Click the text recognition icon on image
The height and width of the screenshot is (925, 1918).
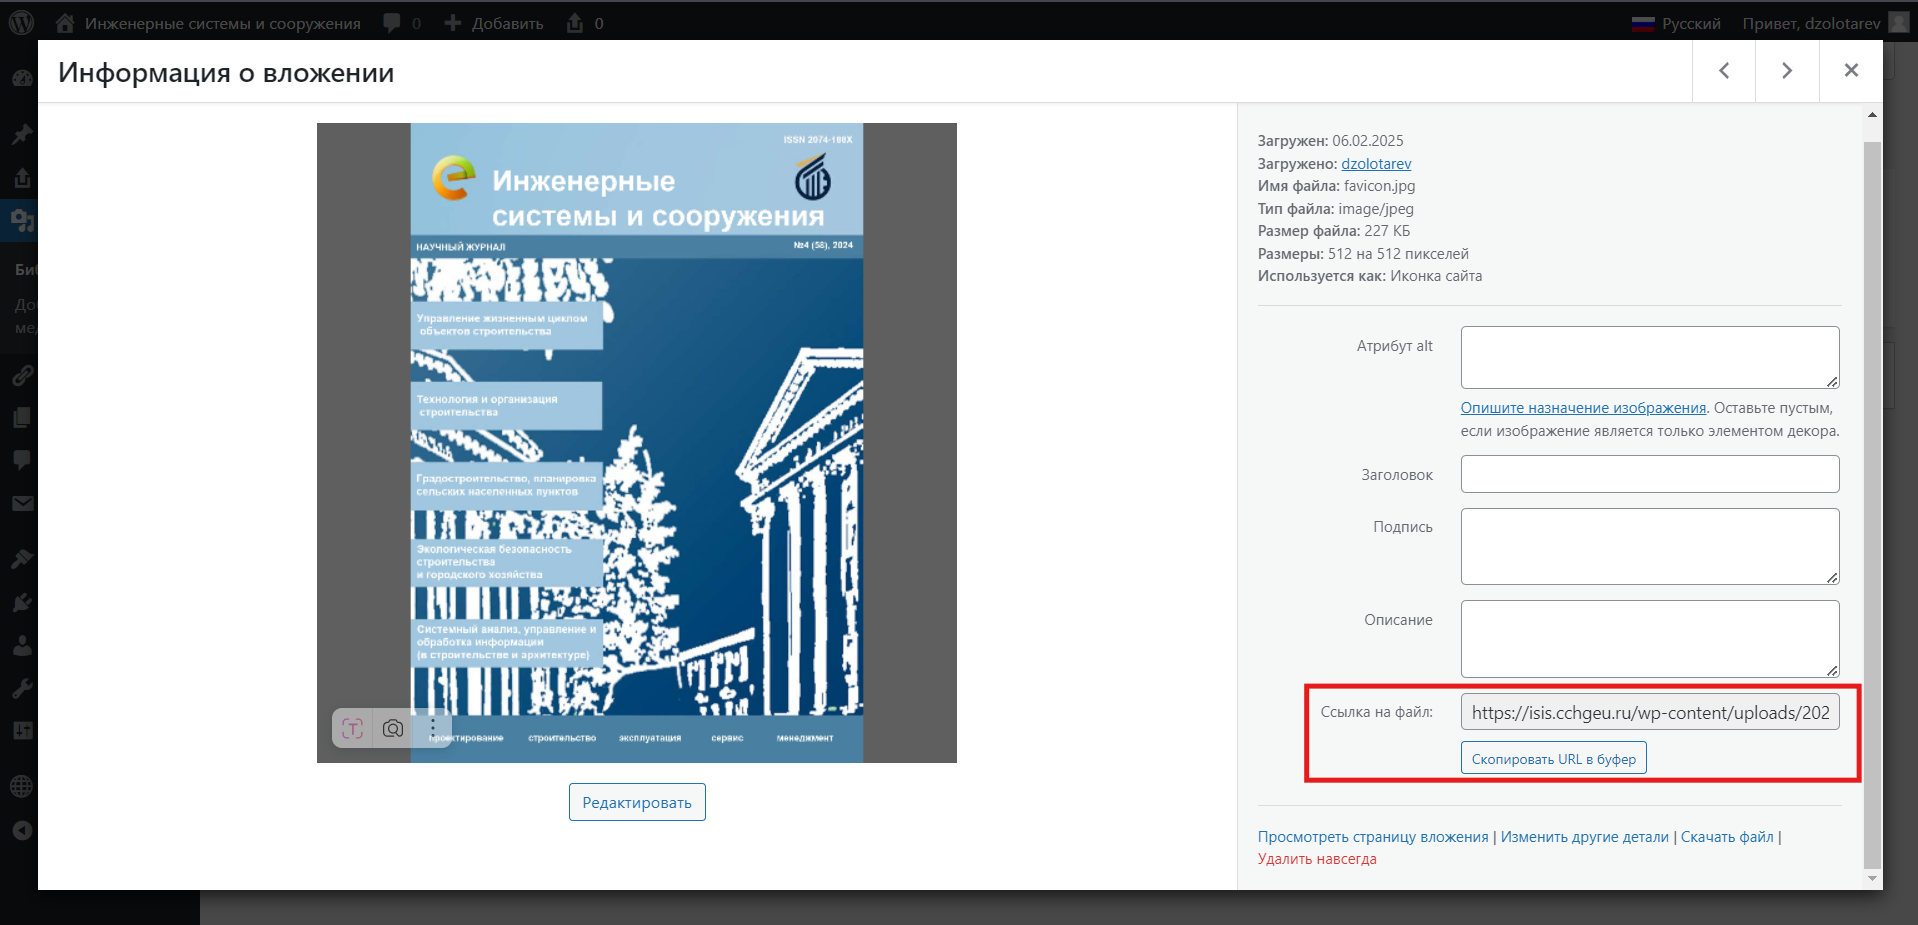(x=352, y=728)
